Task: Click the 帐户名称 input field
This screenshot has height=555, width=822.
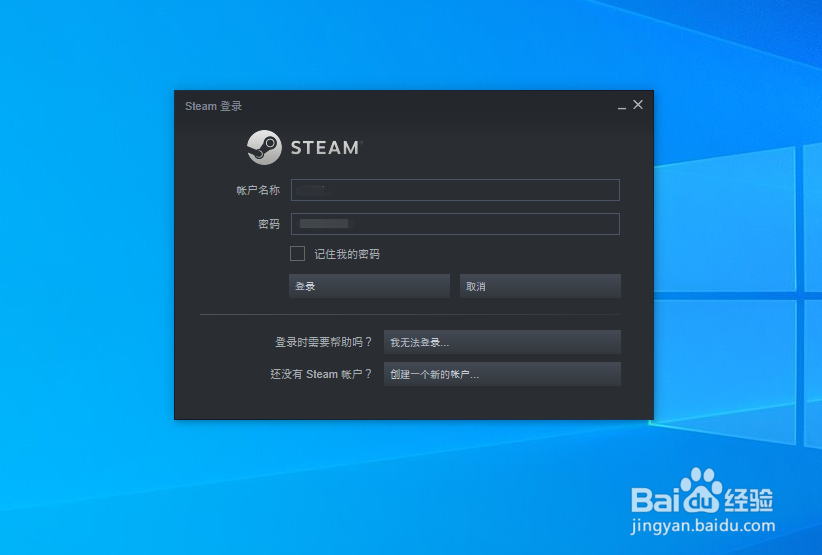Action: [x=455, y=190]
